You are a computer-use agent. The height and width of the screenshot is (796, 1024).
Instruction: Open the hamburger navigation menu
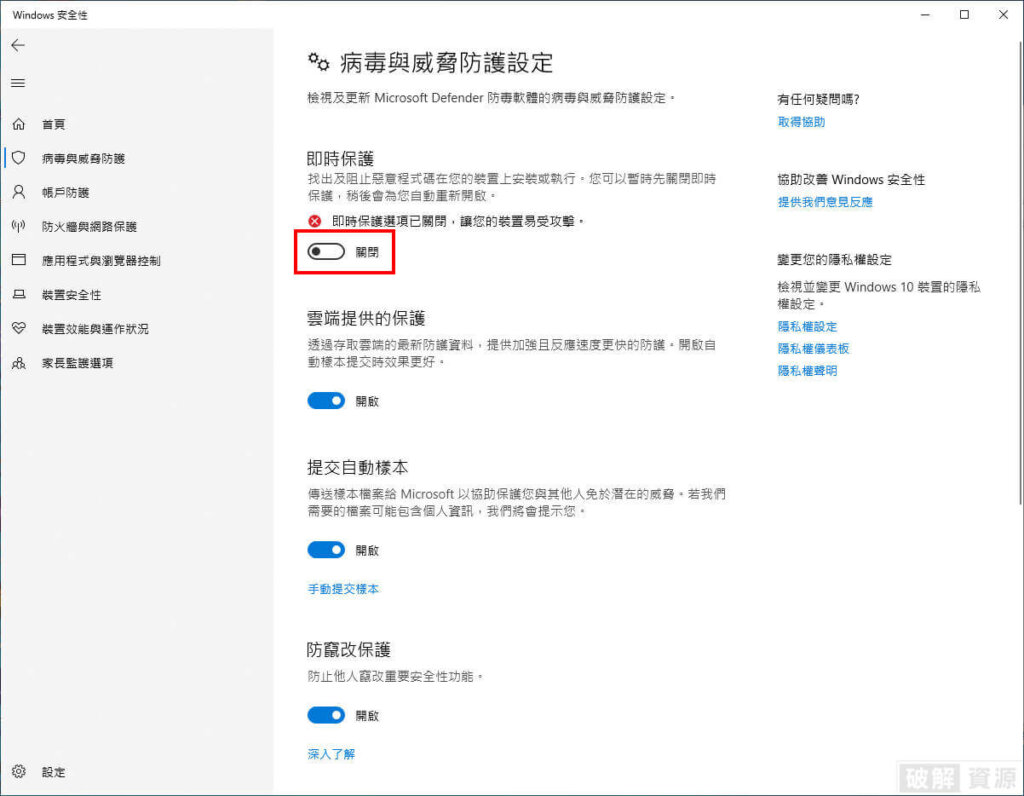point(18,83)
